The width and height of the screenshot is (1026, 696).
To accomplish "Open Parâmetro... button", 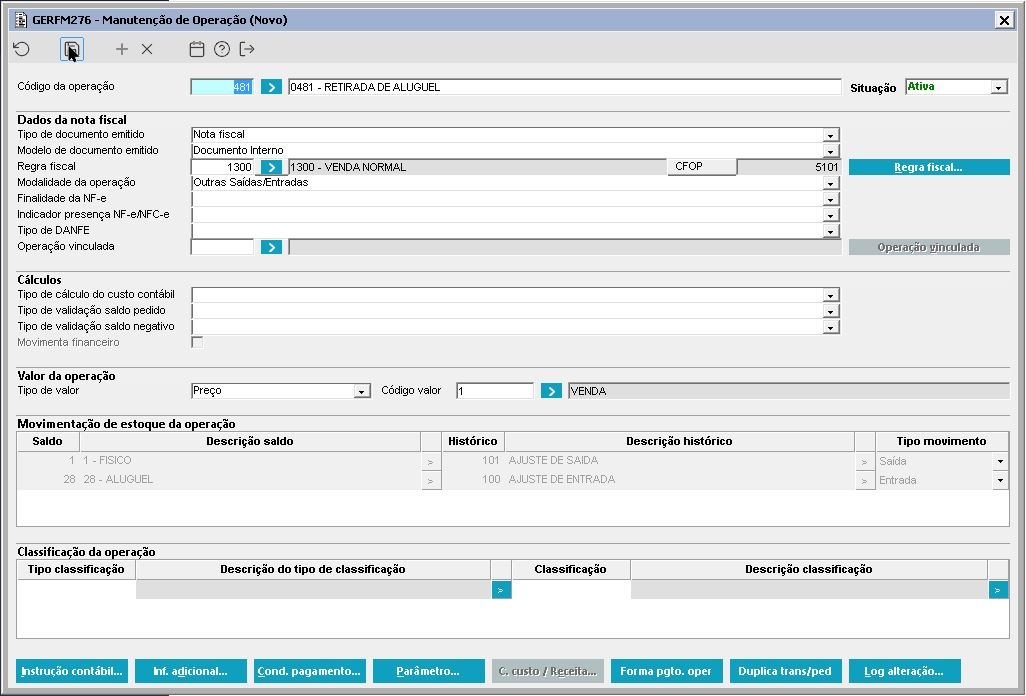I will click(x=429, y=671).
